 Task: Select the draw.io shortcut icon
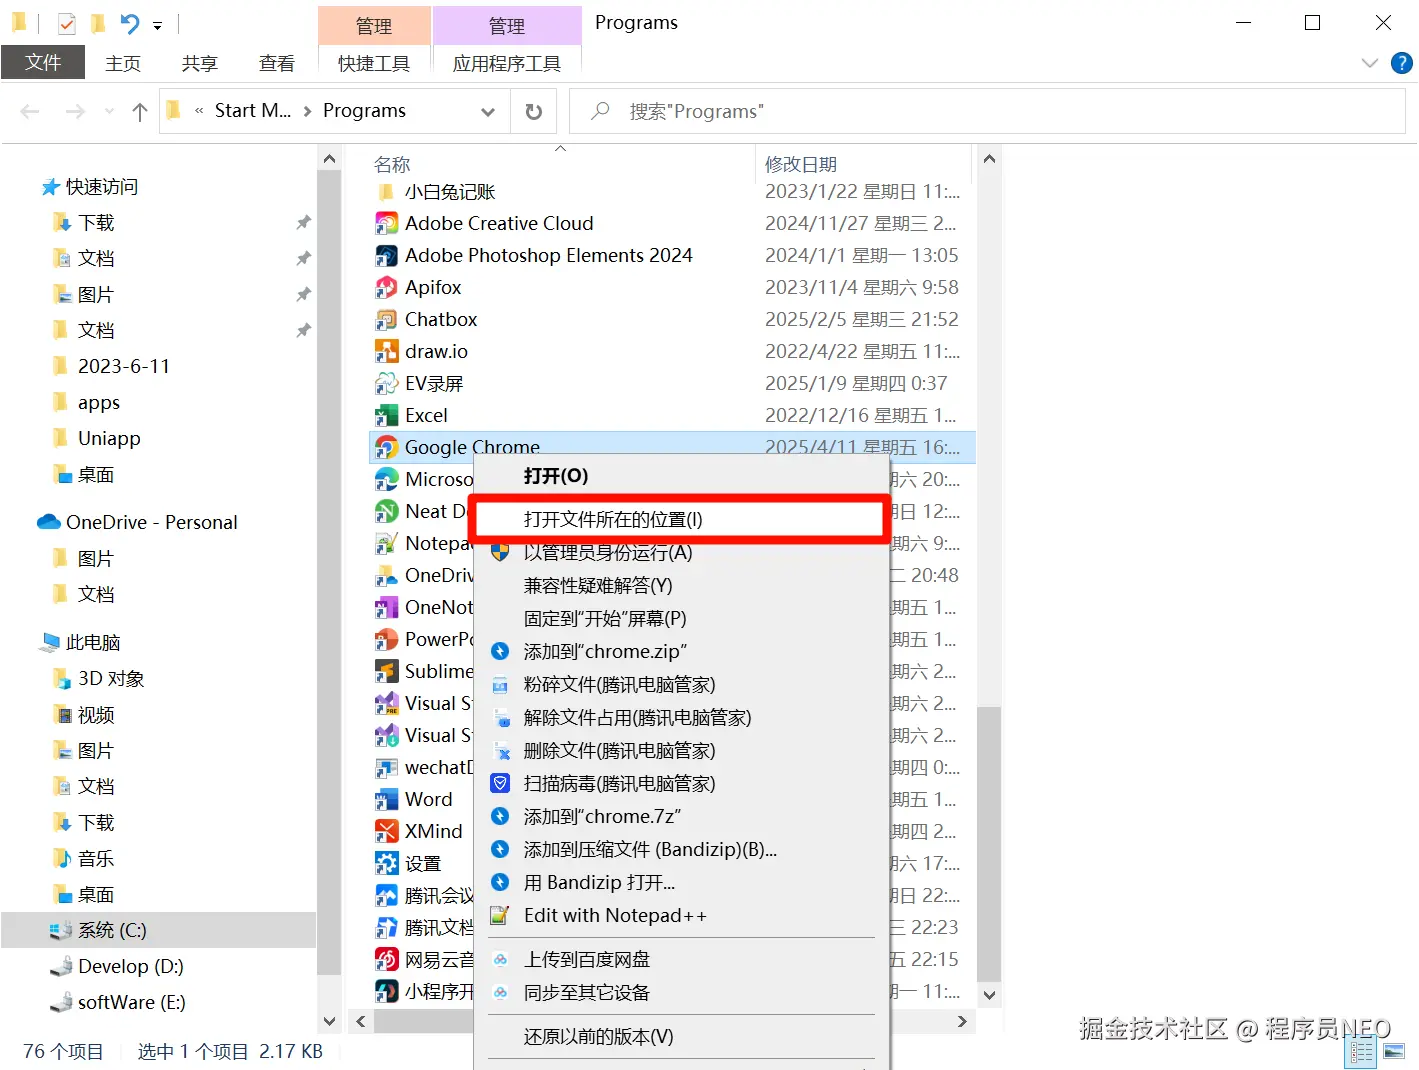click(386, 351)
